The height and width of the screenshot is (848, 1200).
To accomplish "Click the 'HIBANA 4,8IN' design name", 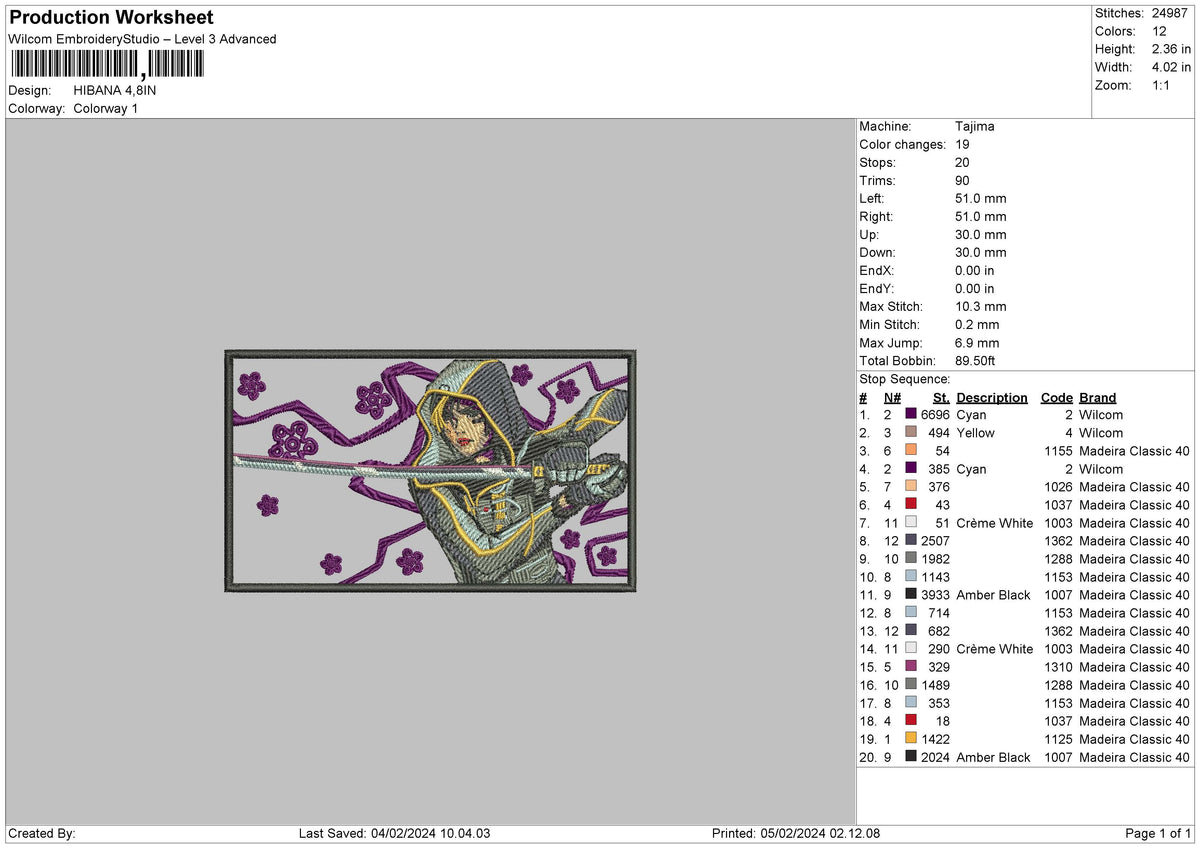I will tap(115, 90).
